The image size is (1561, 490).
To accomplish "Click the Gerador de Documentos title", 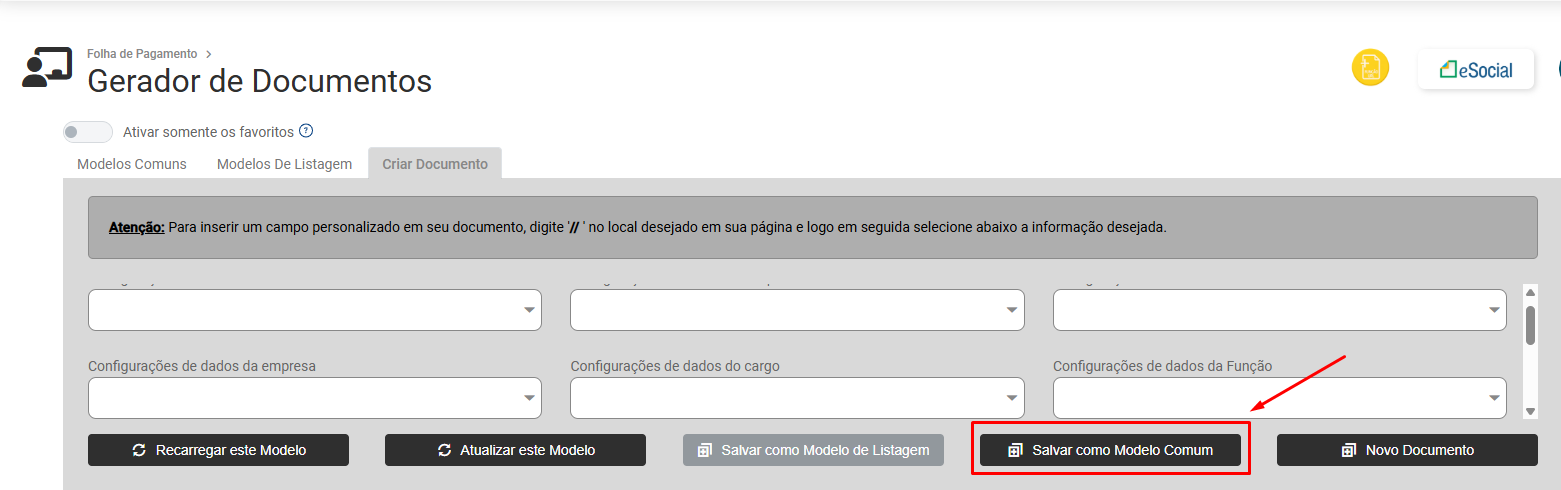I will point(260,81).
